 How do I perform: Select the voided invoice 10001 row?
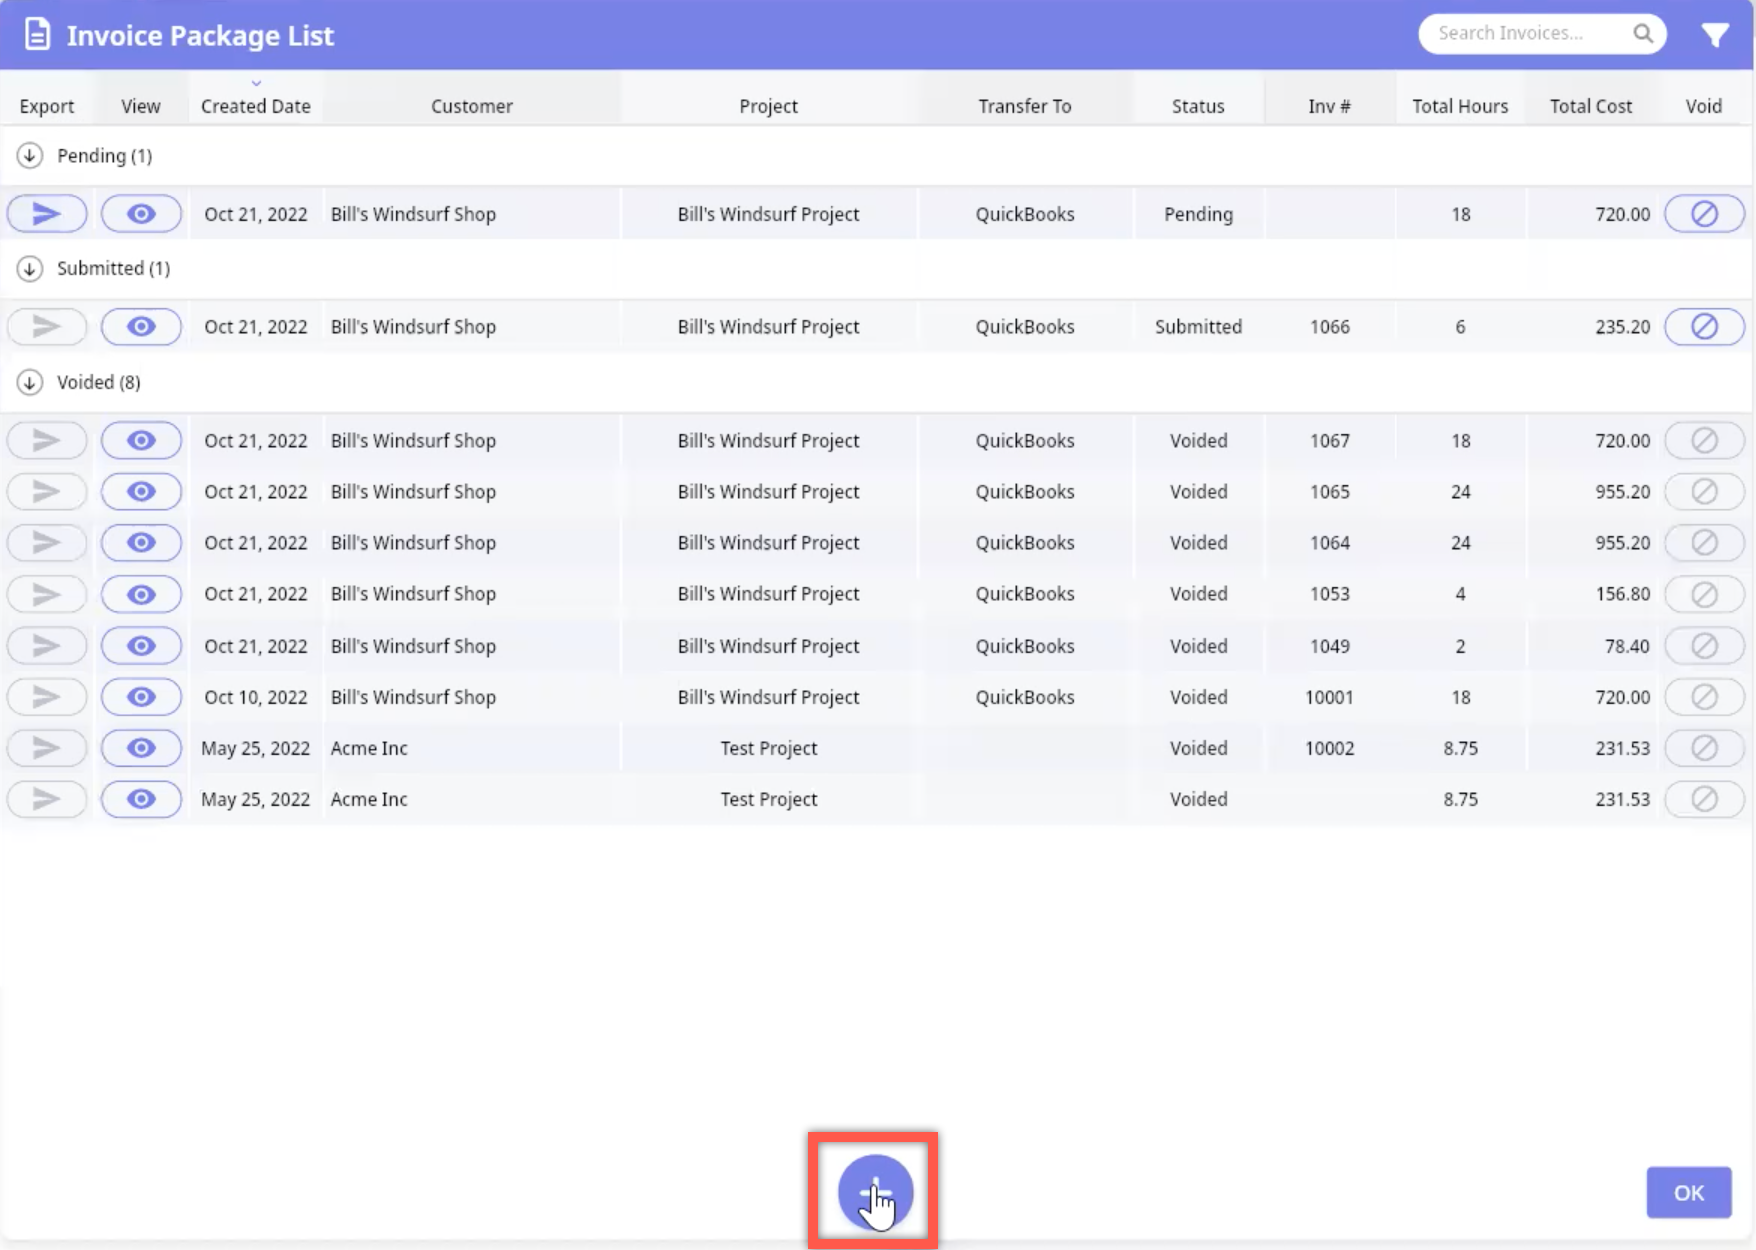pos(768,697)
